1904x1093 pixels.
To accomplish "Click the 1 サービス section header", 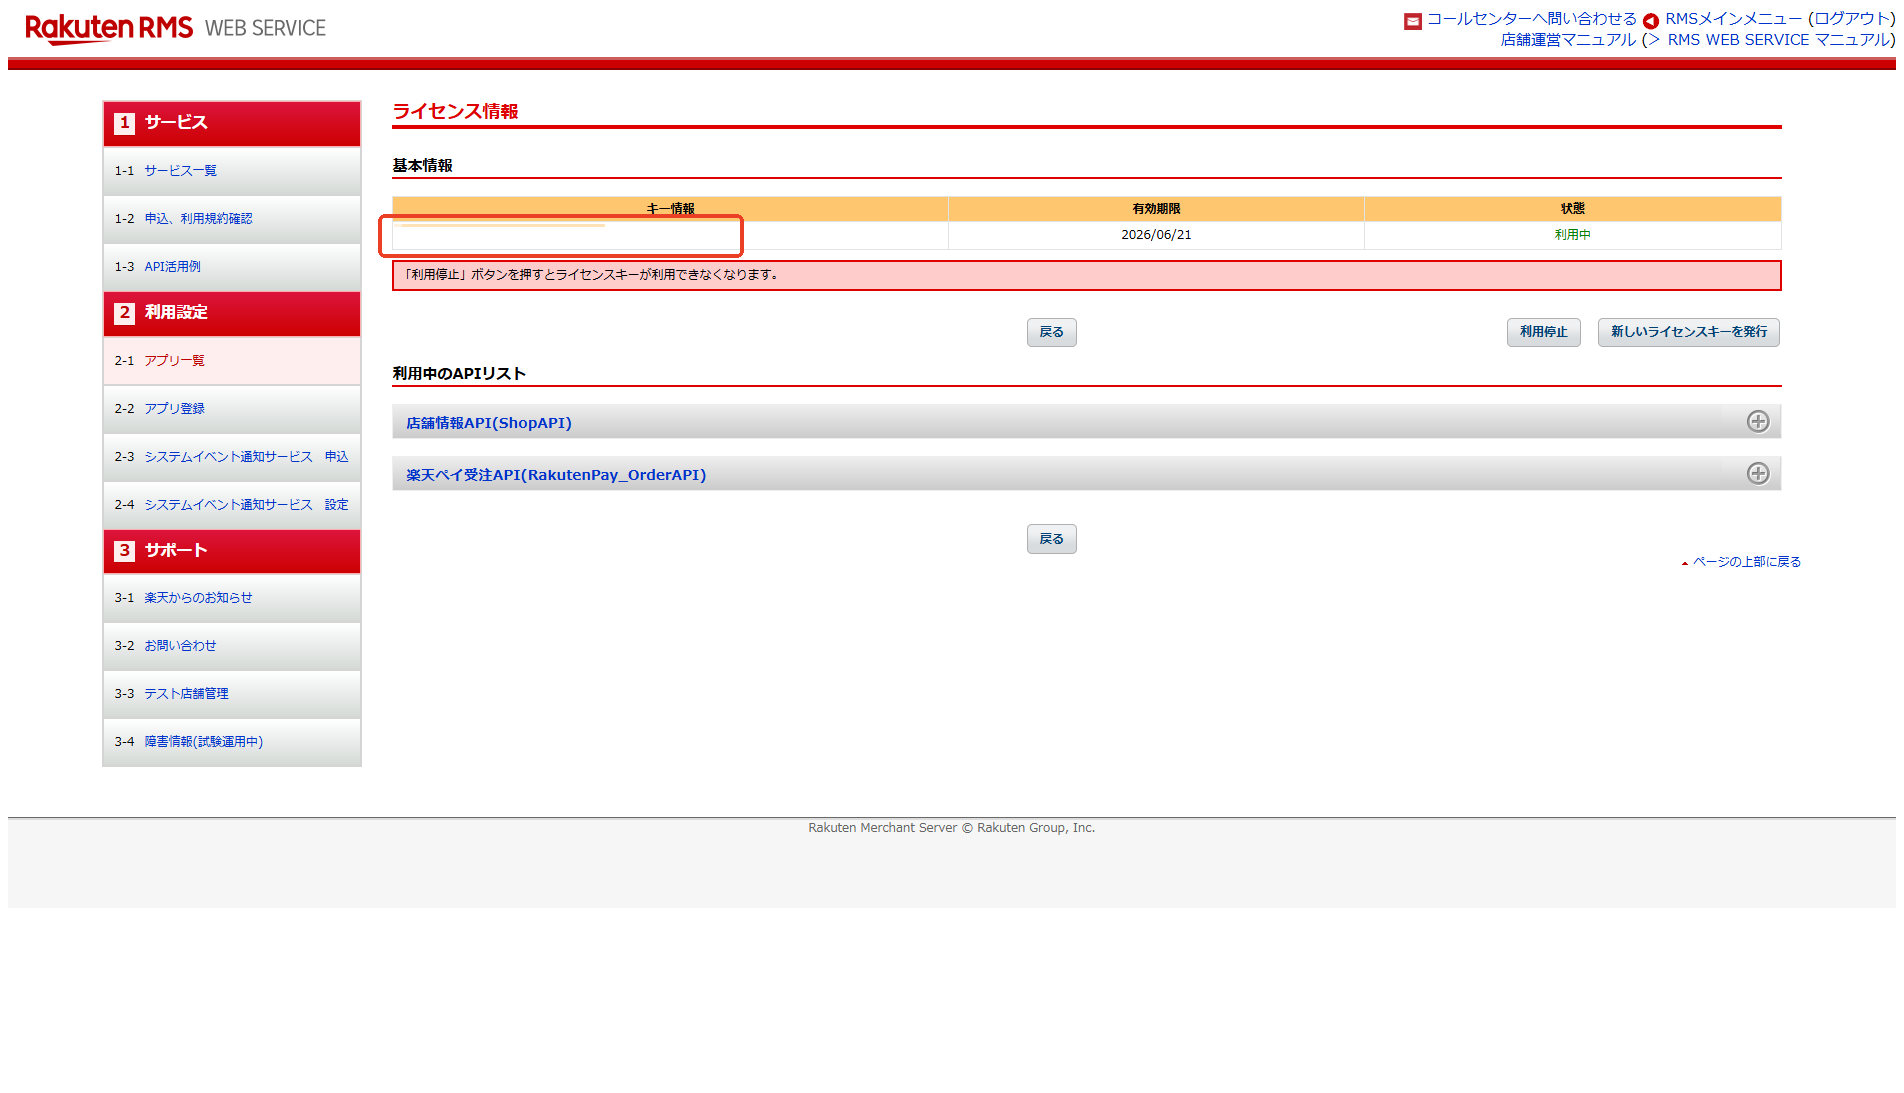I will [232, 124].
